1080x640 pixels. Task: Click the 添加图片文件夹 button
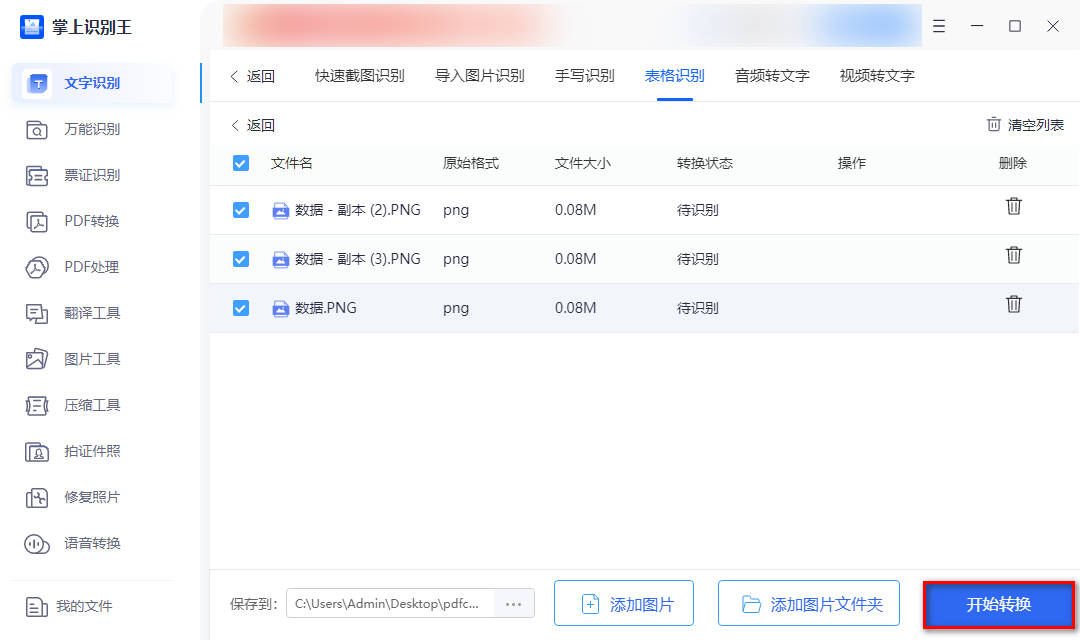click(809, 603)
